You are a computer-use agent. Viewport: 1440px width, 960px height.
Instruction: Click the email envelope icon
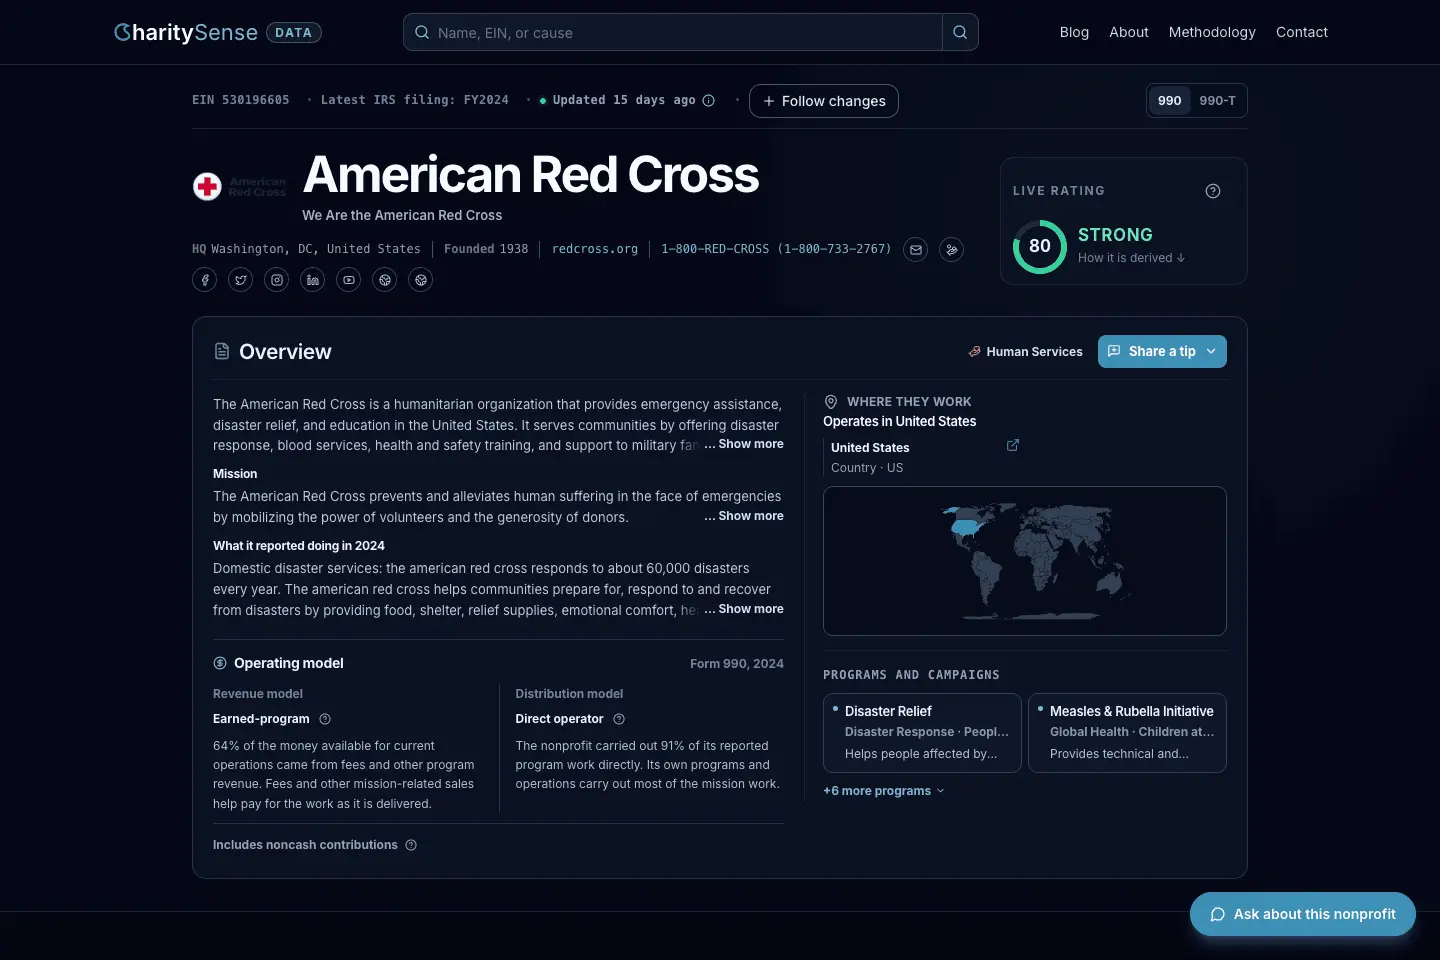[x=915, y=250]
